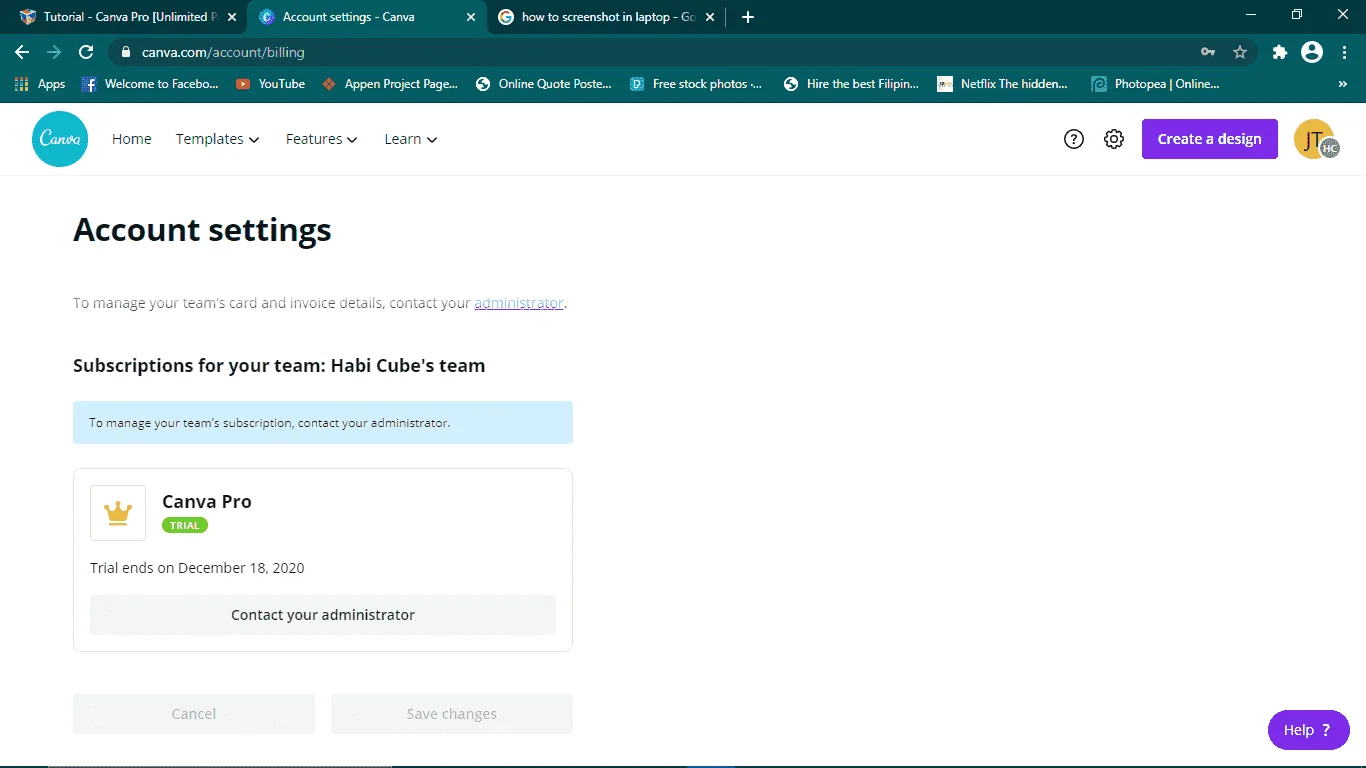Go back with the browser back arrow

22,52
